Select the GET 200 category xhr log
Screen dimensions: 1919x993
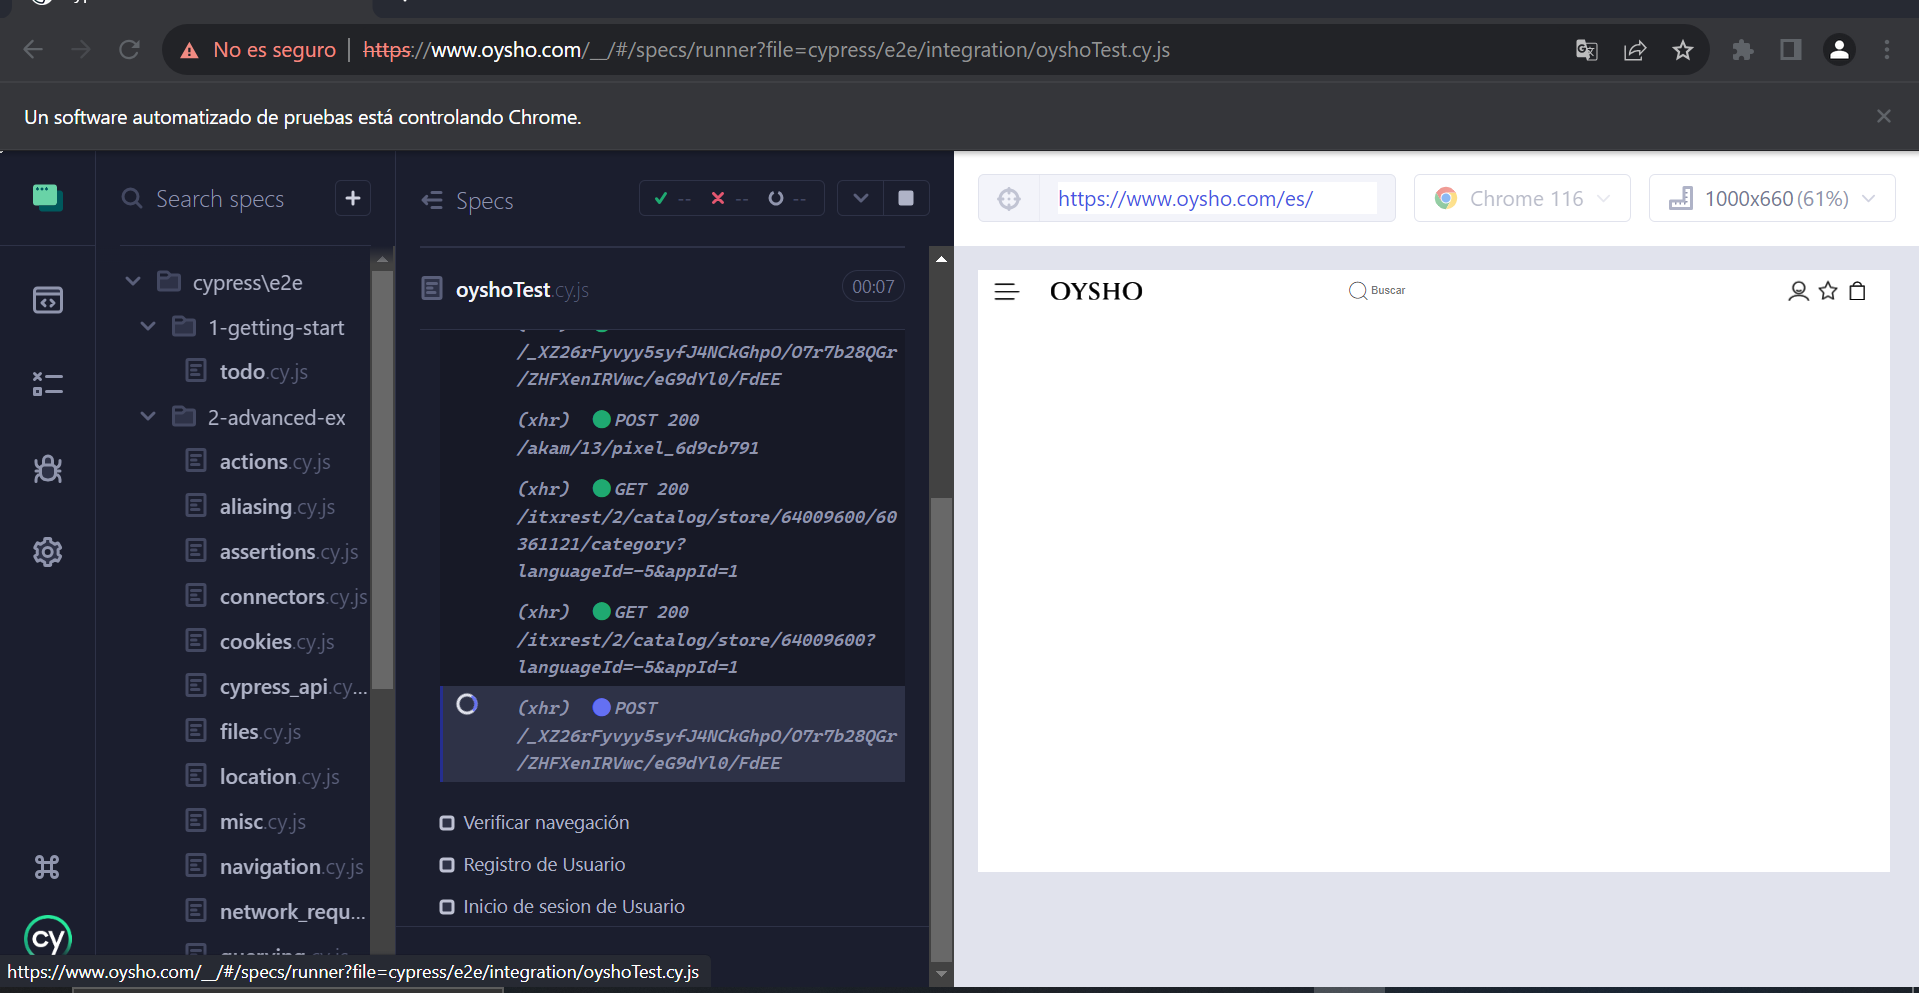(672, 530)
